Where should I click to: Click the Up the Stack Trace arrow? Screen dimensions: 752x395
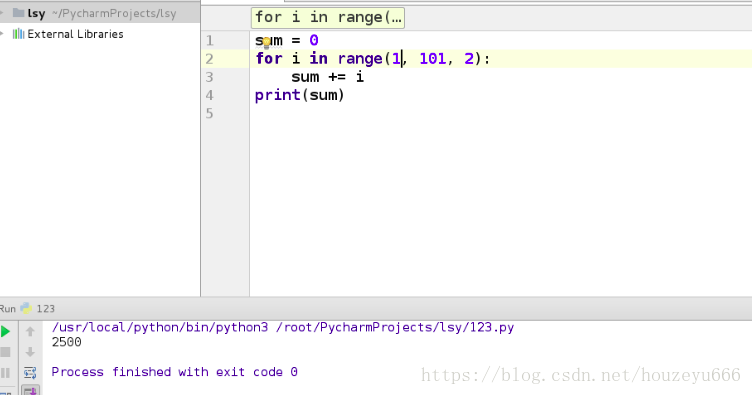pos(30,331)
